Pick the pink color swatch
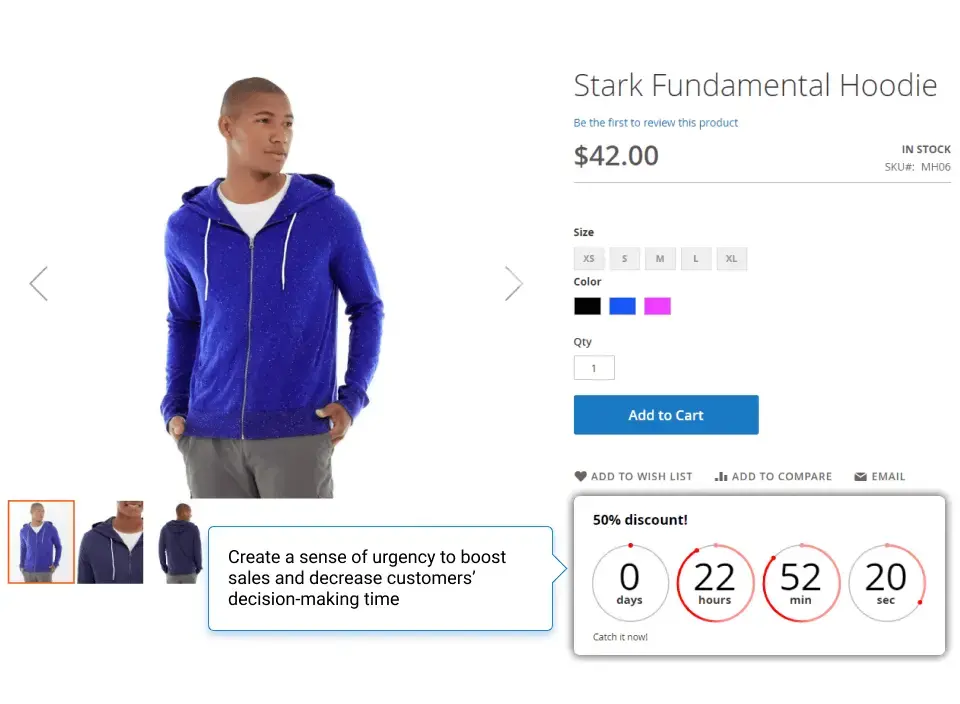960x704 pixels. click(657, 306)
